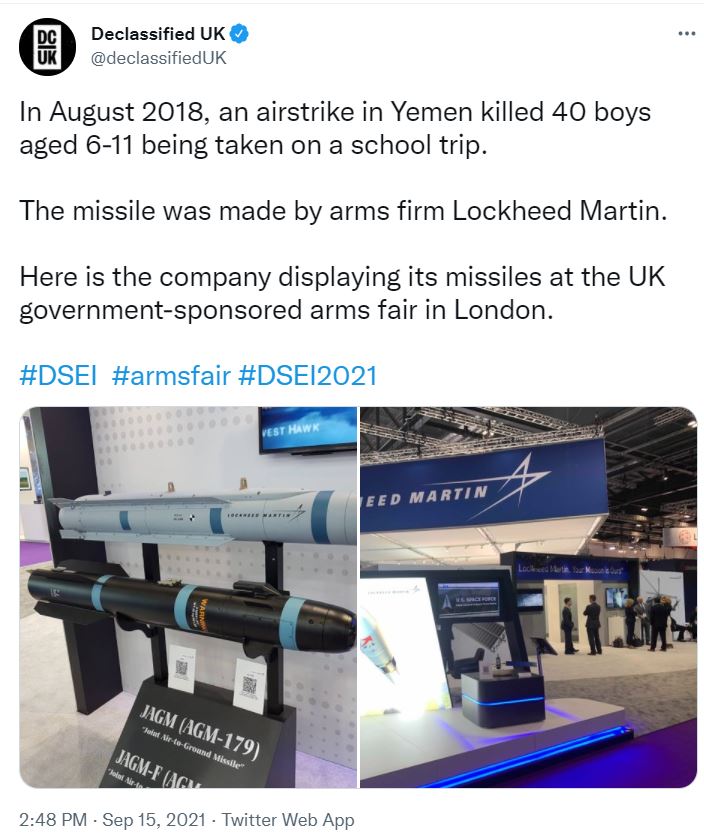Click the 2:48 PM Sep 15, 2021 timestamp

pyautogui.click(x=112, y=819)
